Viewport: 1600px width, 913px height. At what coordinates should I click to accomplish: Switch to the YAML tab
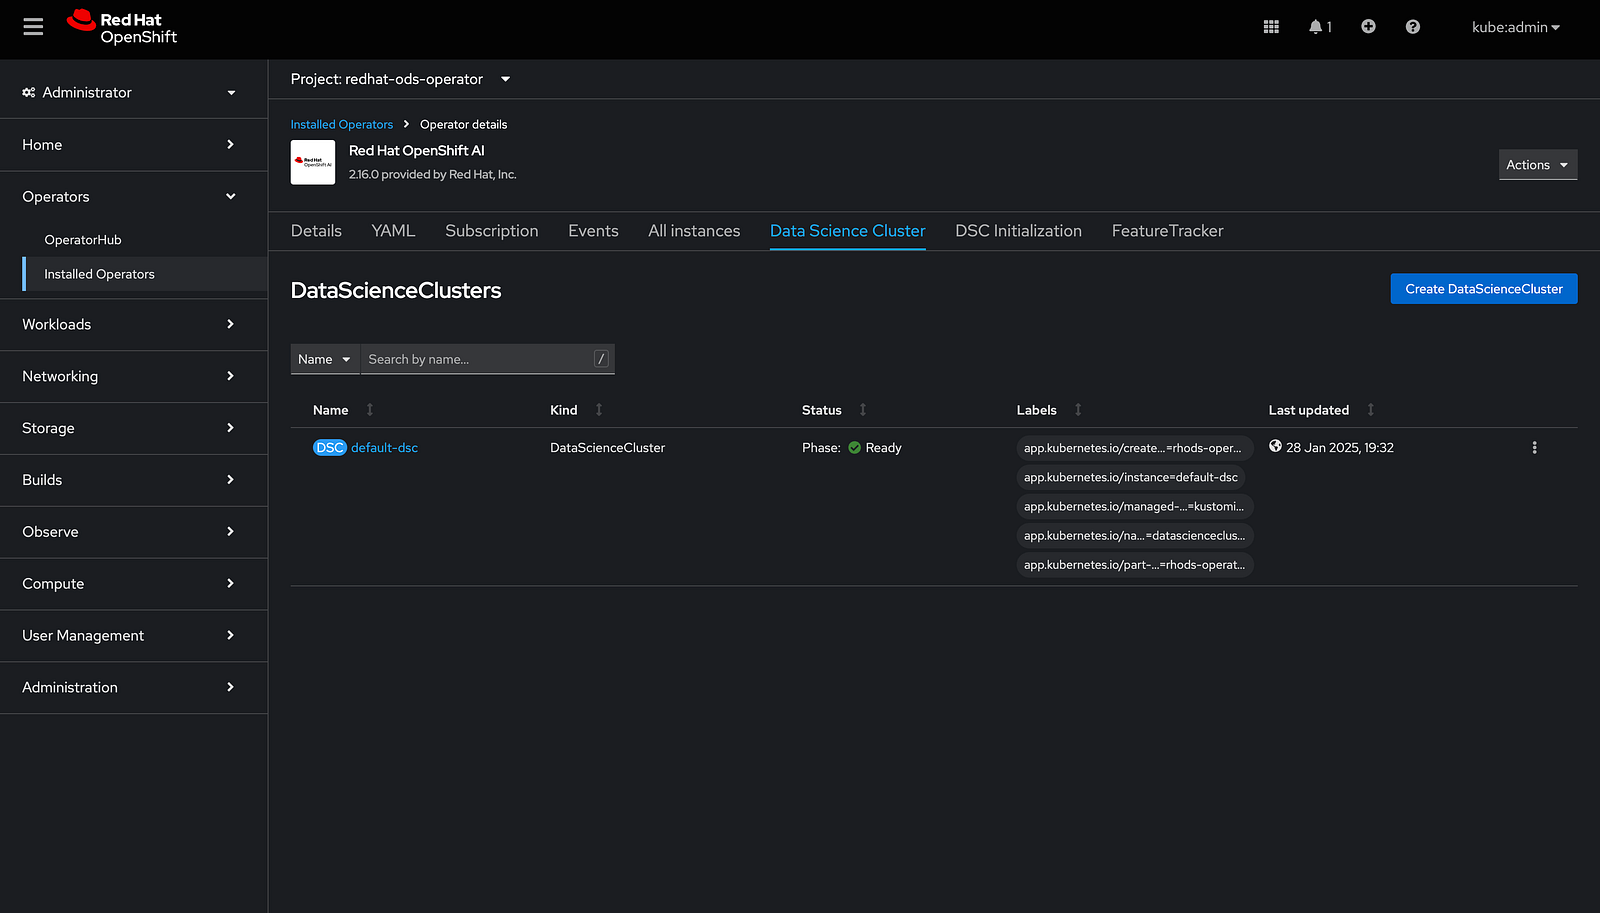393,231
